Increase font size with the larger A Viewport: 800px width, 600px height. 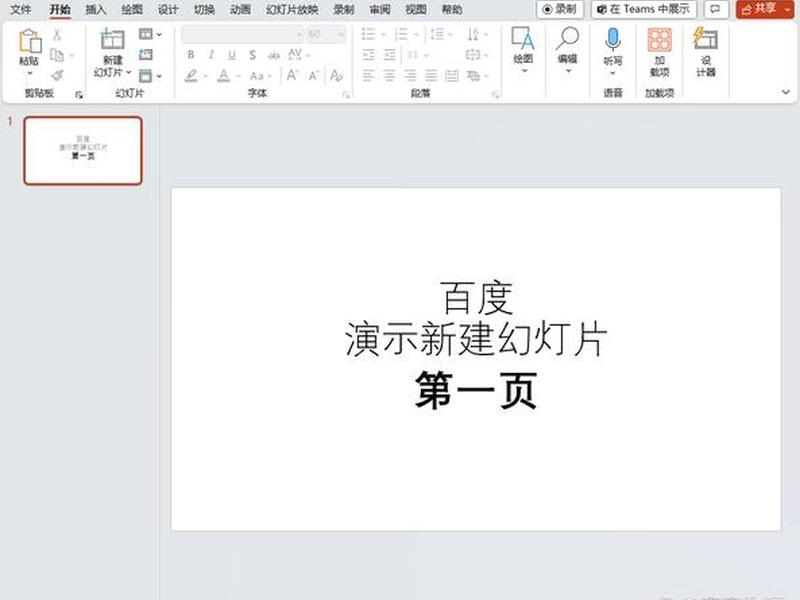(292, 76)
